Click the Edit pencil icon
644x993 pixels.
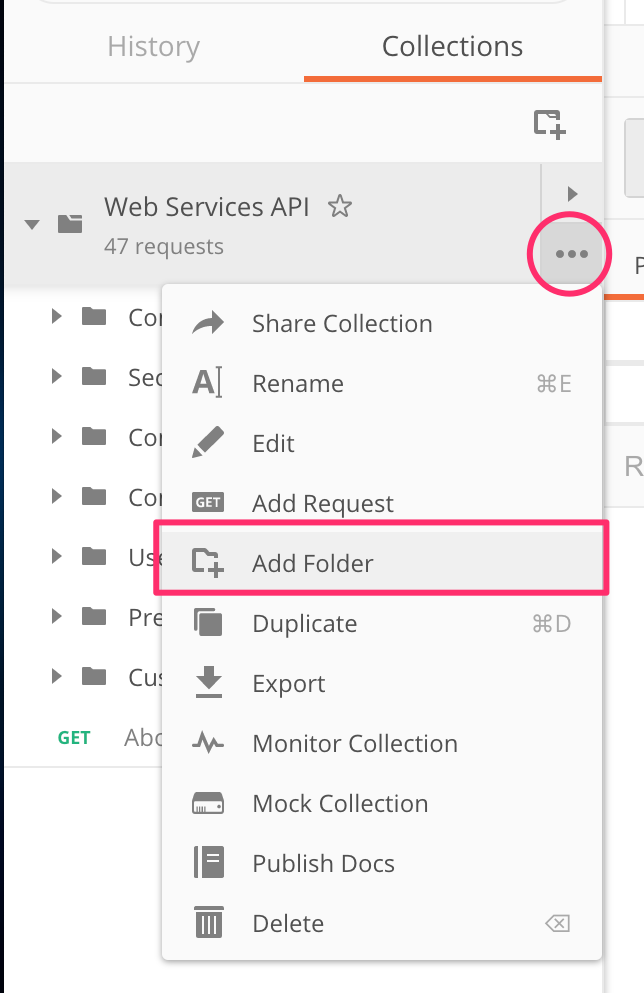click(x=208, y=443)
